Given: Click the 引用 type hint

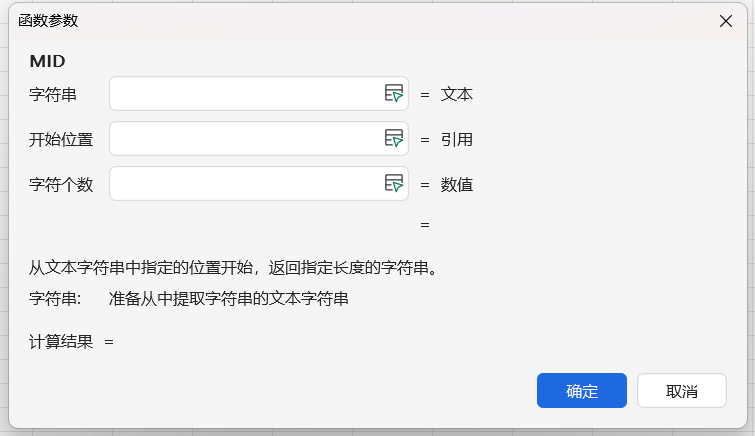Looking at the screenshot, I should pyautogui.click(x=457, y=140).
